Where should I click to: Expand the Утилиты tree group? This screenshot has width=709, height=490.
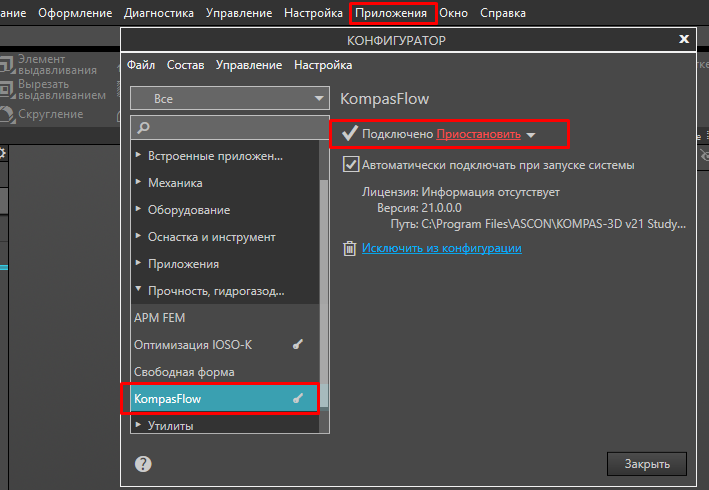click(138, 425)
